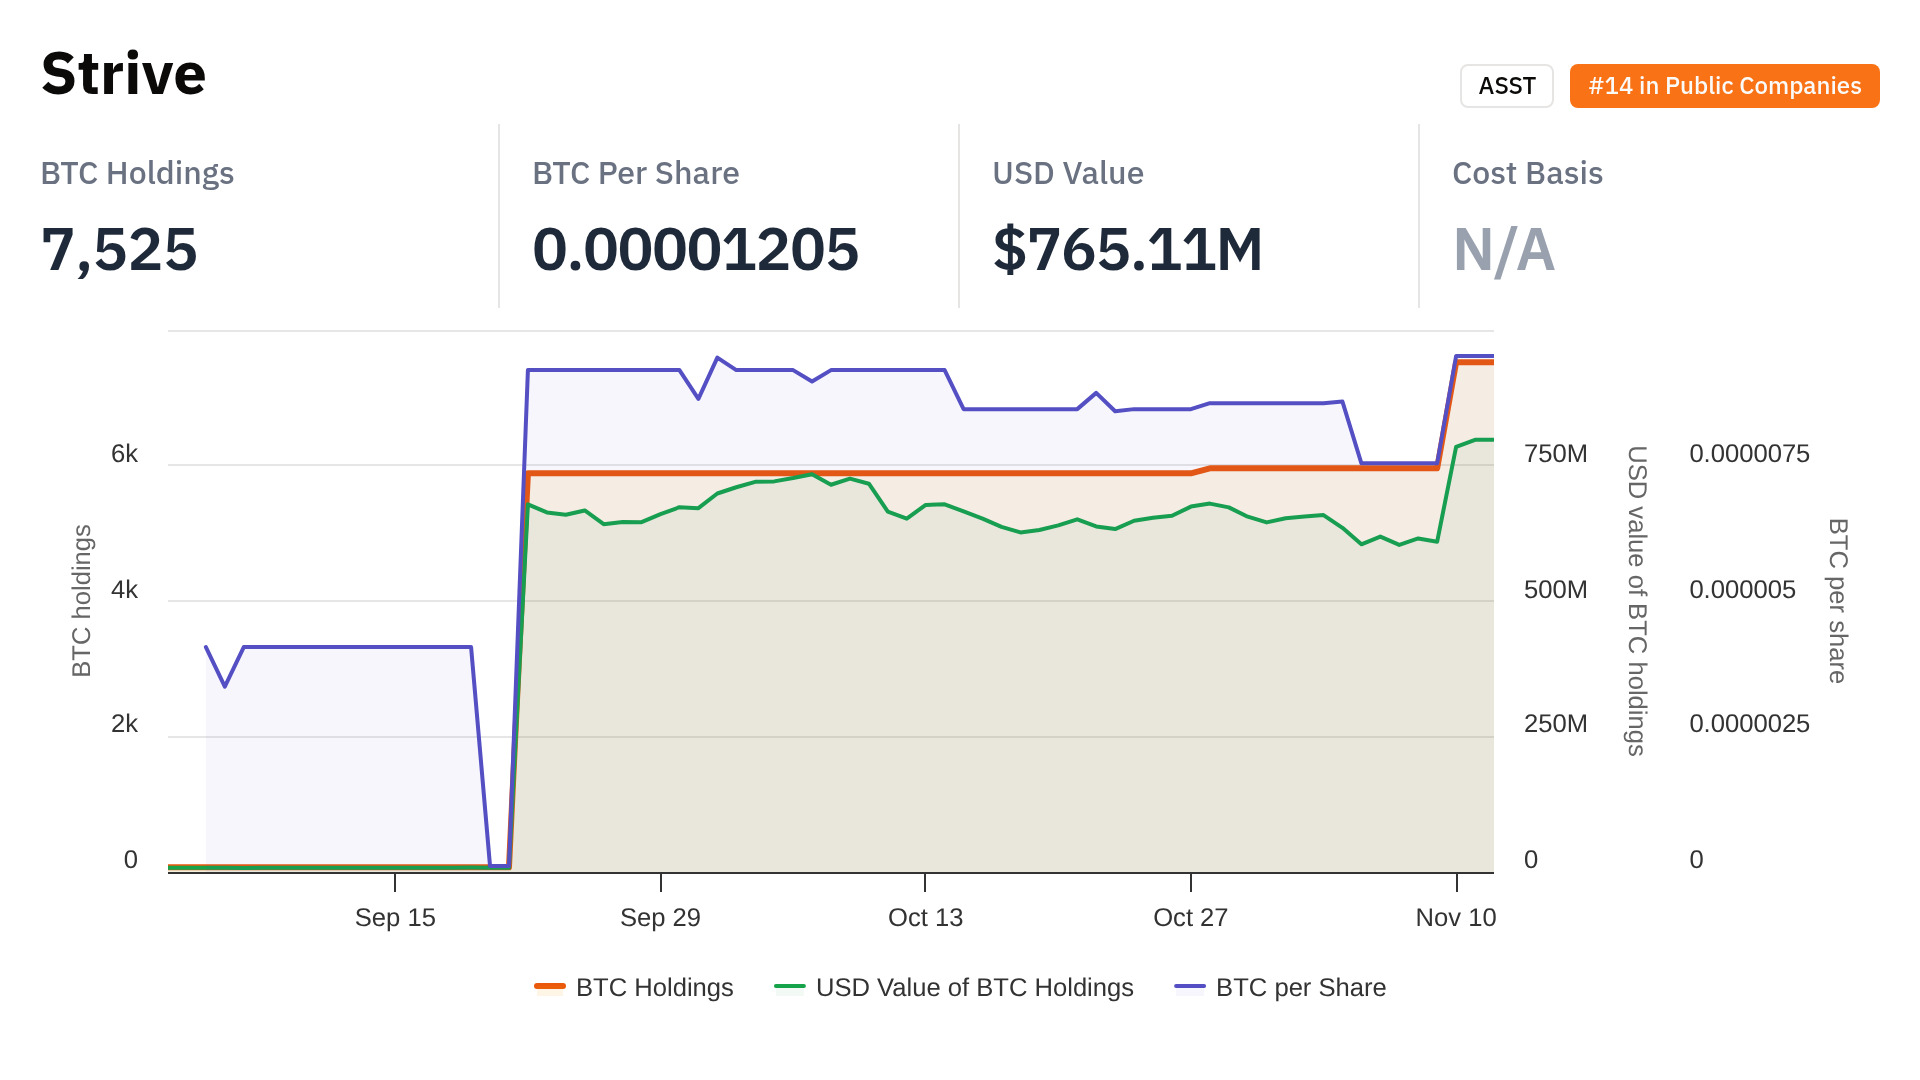The width and height of the screenshot is (1920, 1080).
Task: Click the 750M USD value axis label
Action: click(1555, 454)
